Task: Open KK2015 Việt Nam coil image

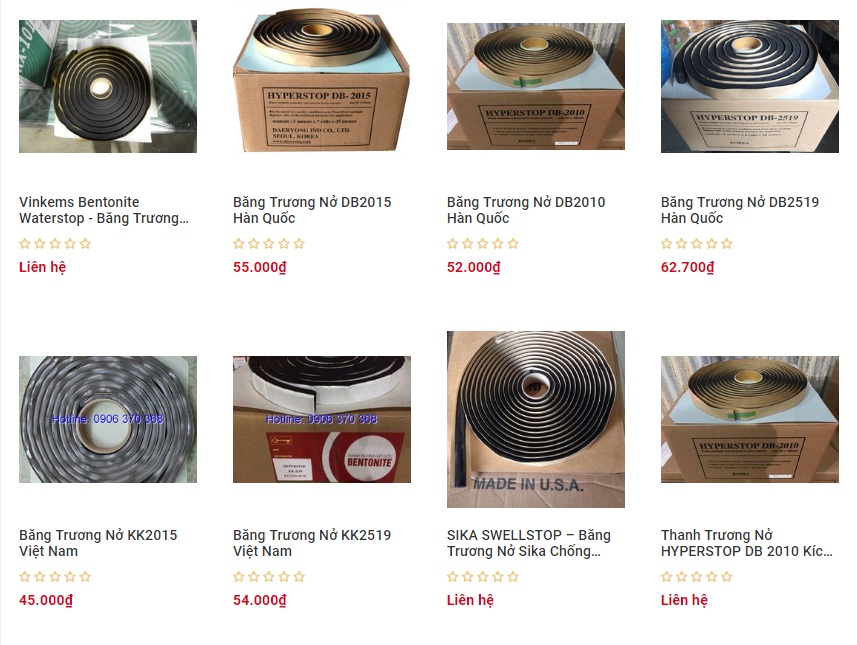Action: (x=108, y=419)
